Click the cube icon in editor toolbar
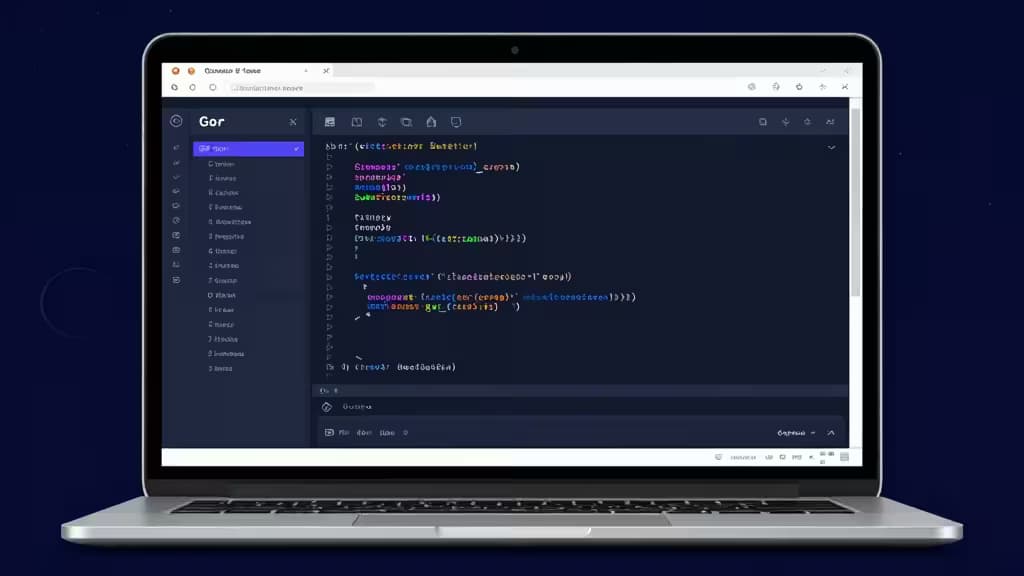 382,121
